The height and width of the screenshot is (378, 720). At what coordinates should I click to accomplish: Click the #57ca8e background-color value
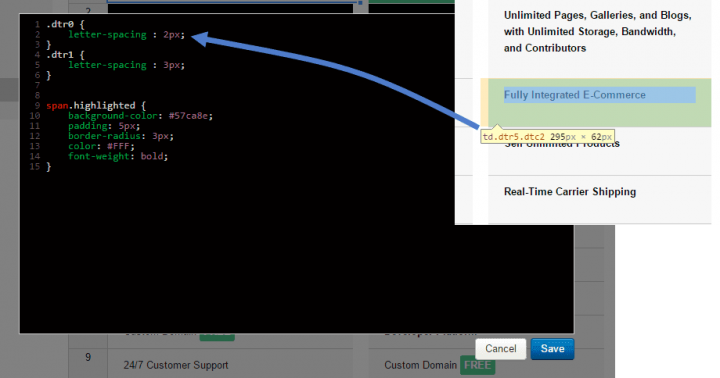coord(189,116)
